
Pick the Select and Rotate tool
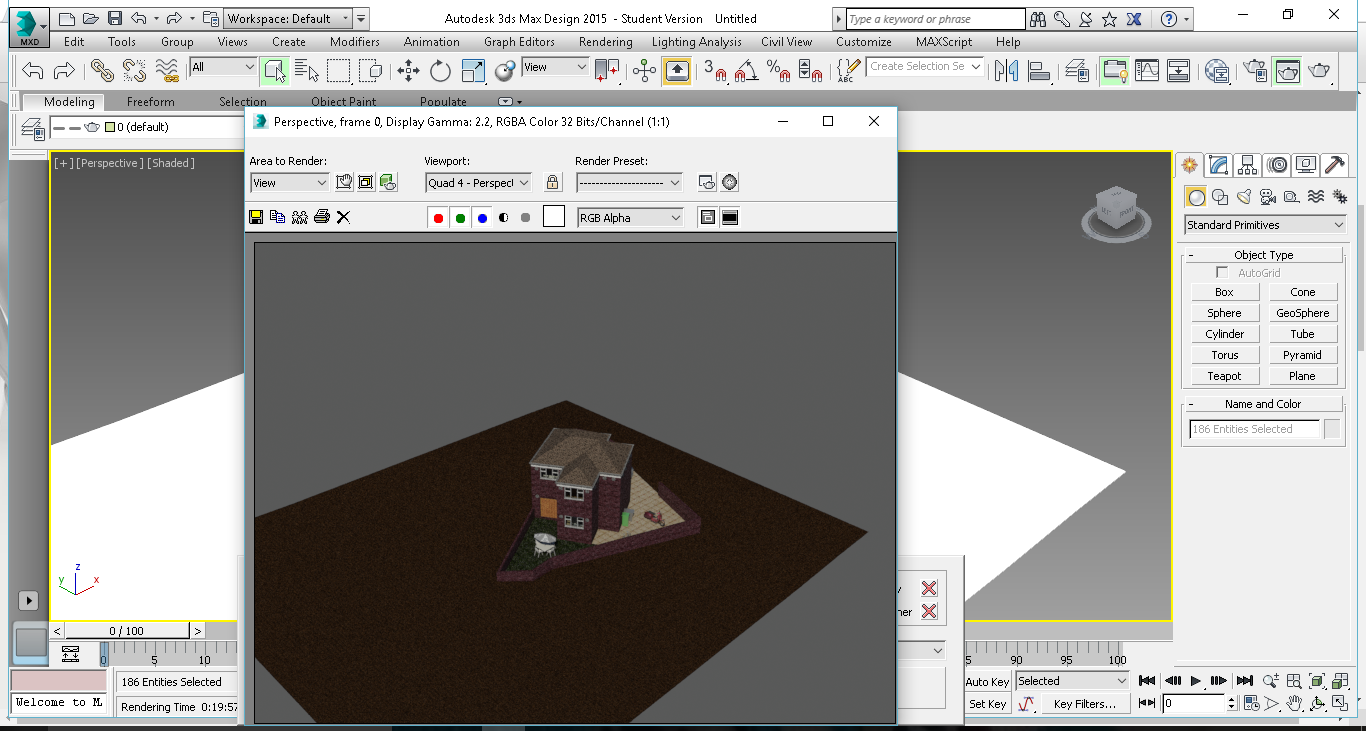click(441, 70)
